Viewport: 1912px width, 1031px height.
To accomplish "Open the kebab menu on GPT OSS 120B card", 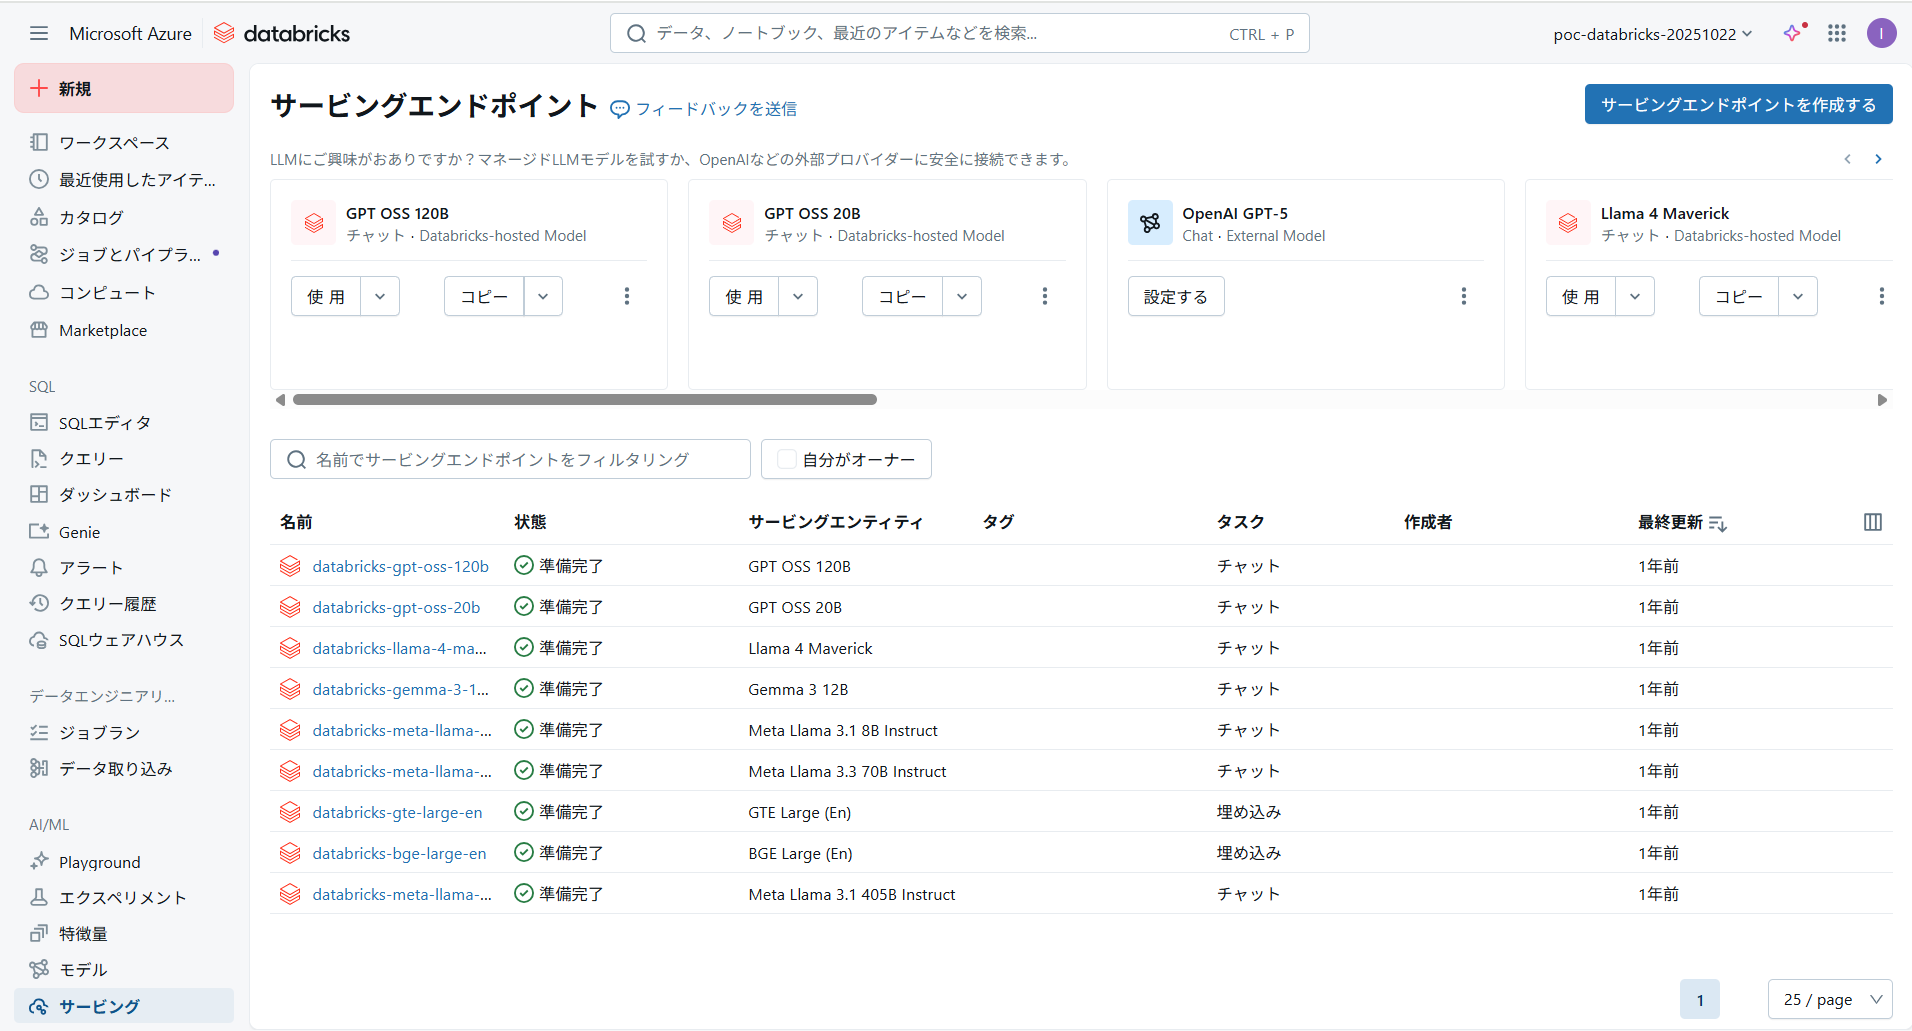I will (x=627, y=296).
